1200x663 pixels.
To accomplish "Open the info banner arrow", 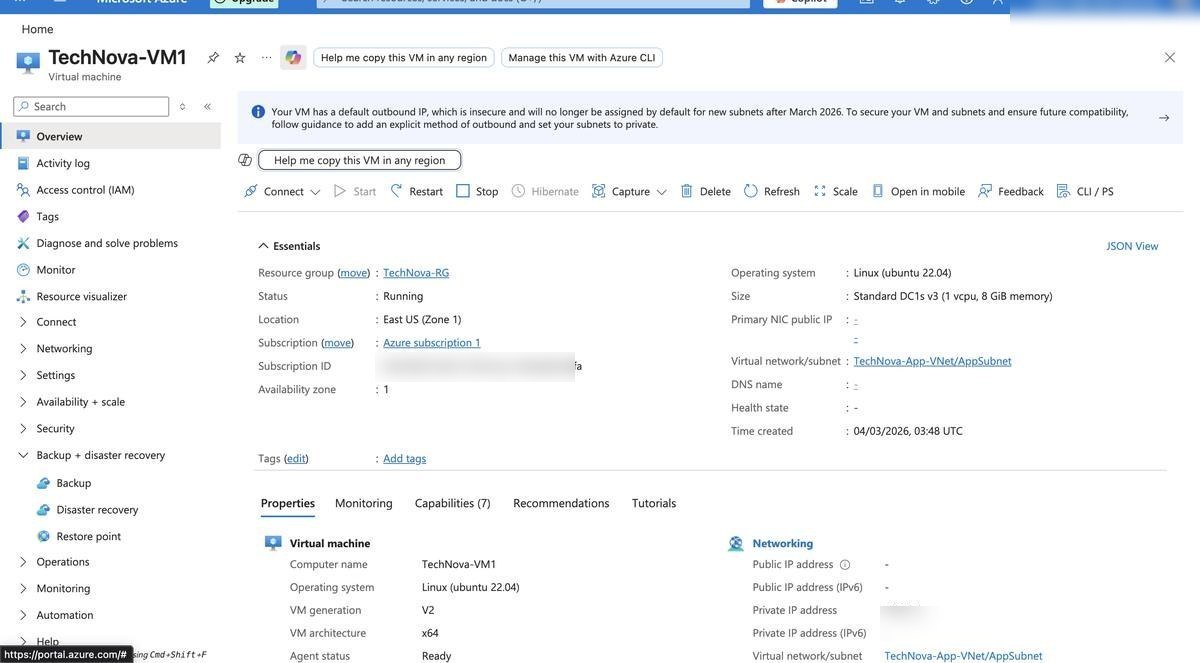I will (1164, 118).
